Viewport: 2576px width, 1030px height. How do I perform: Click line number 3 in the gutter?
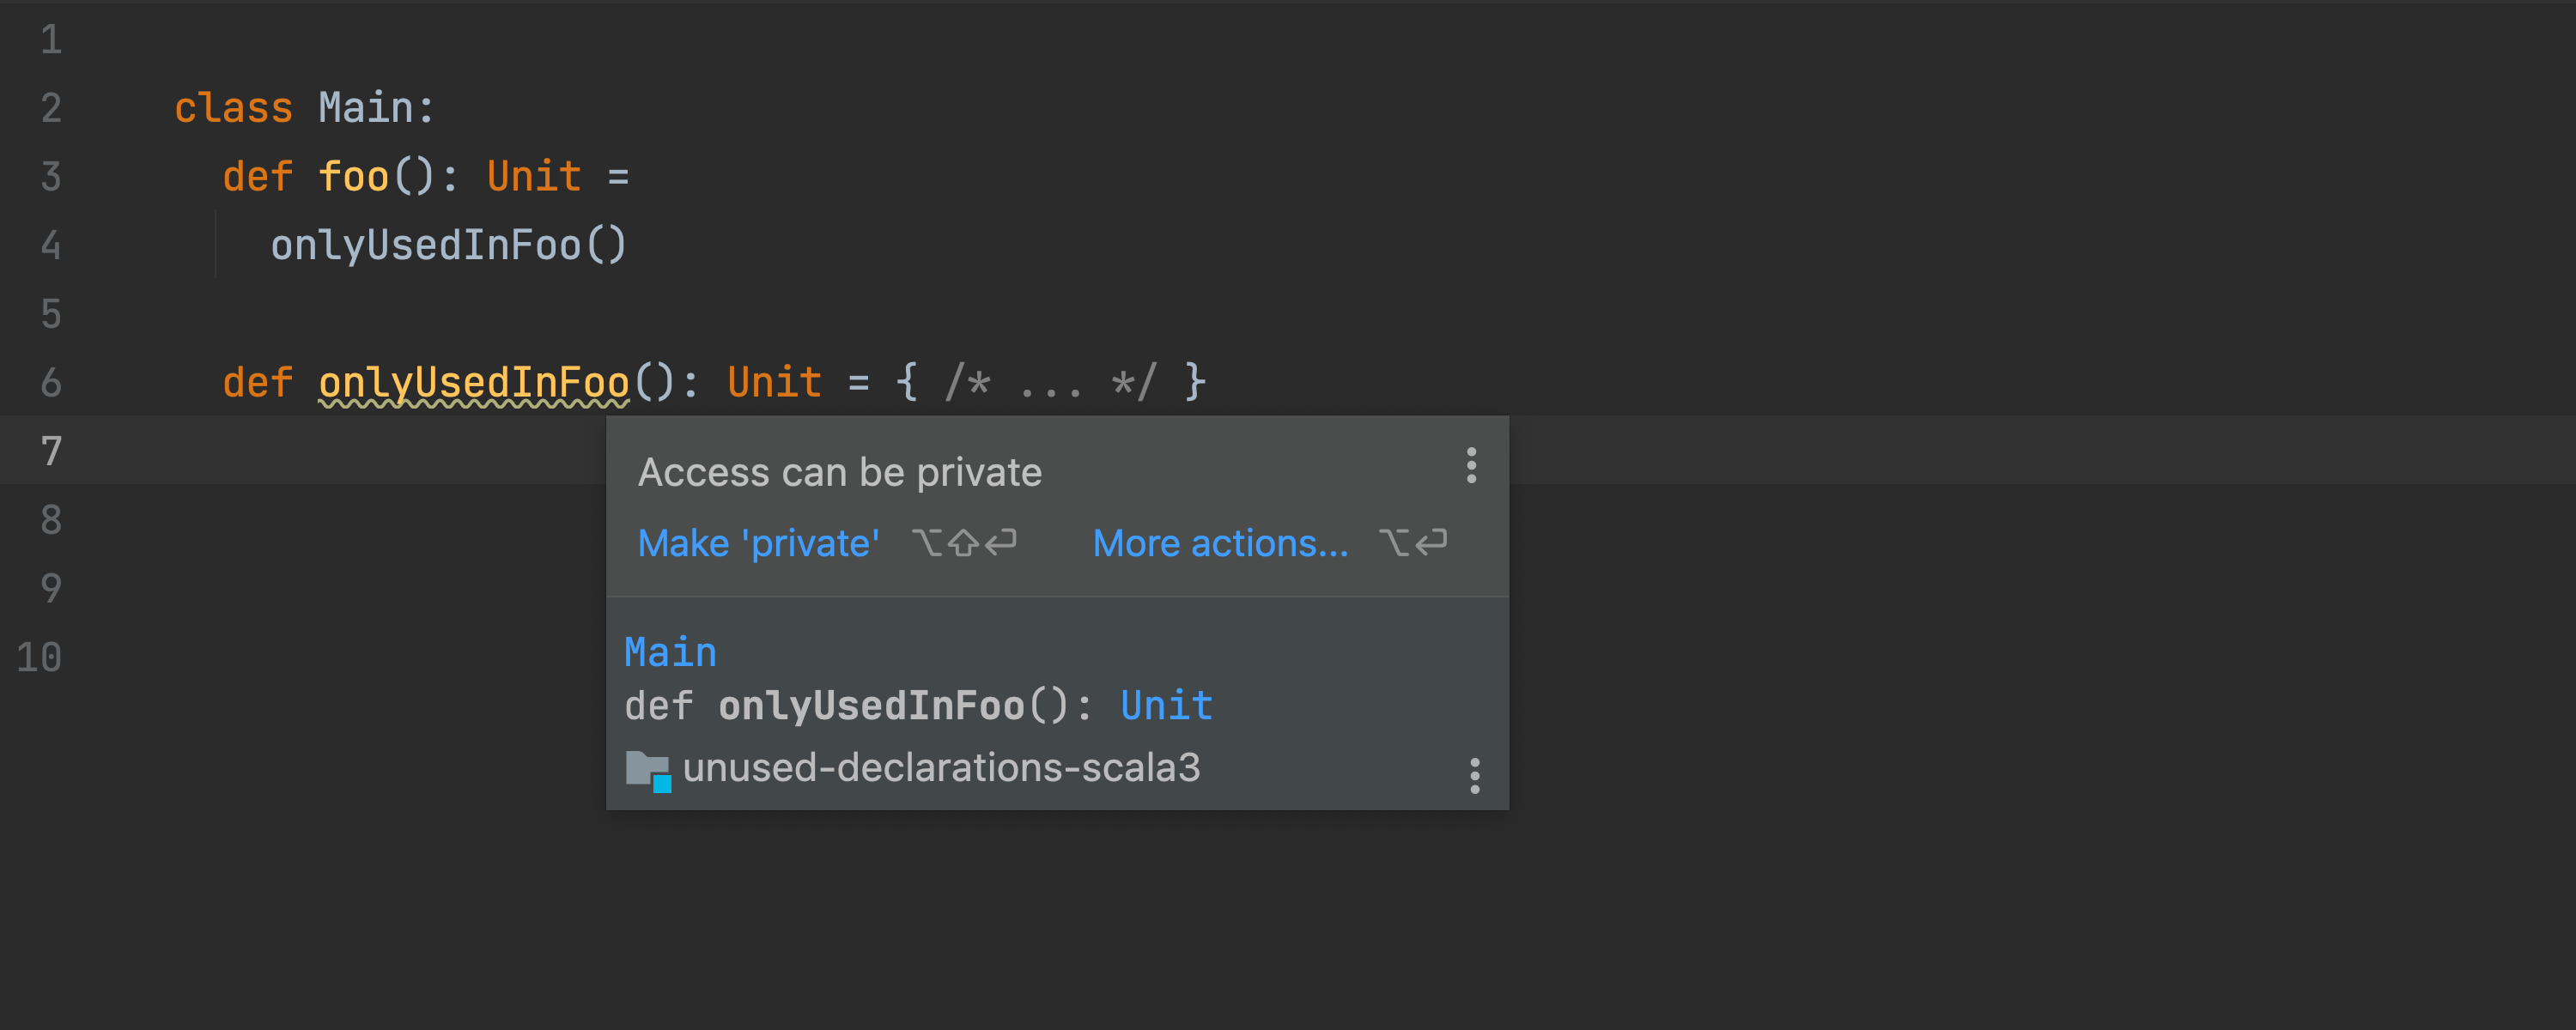(x=51, y=177)
